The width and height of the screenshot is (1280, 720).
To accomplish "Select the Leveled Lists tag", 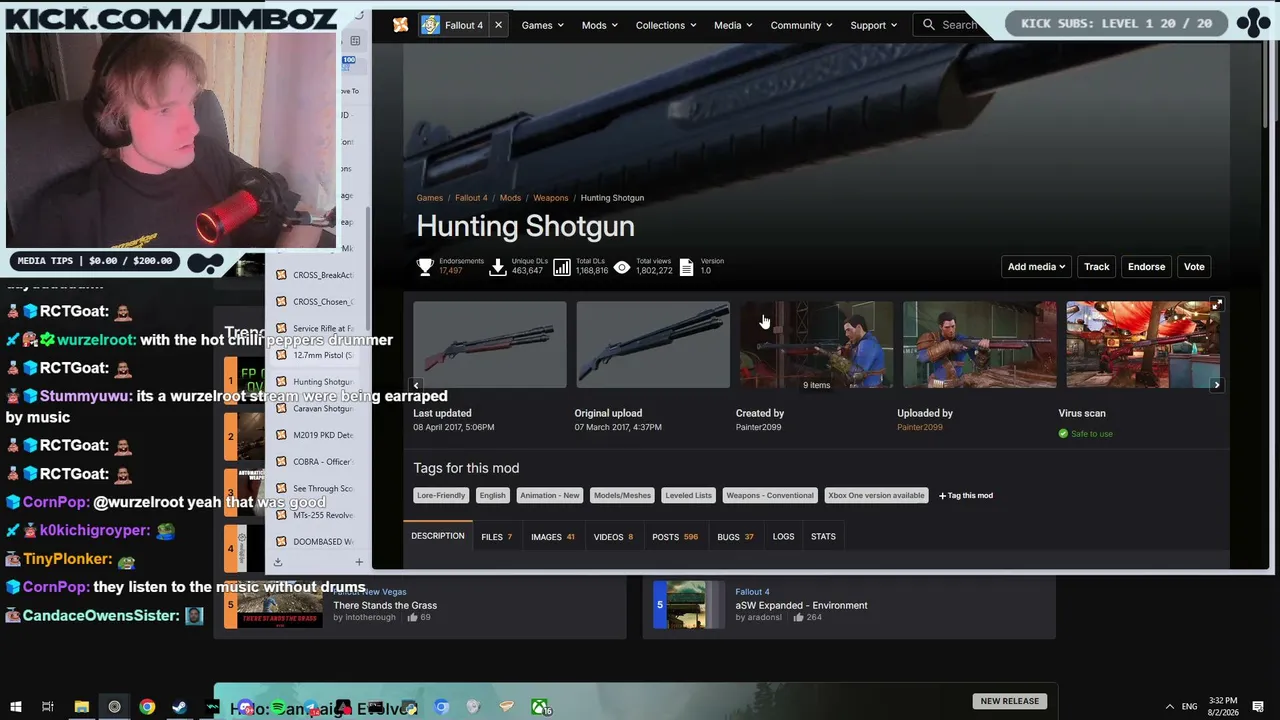I will click(689, 495).
